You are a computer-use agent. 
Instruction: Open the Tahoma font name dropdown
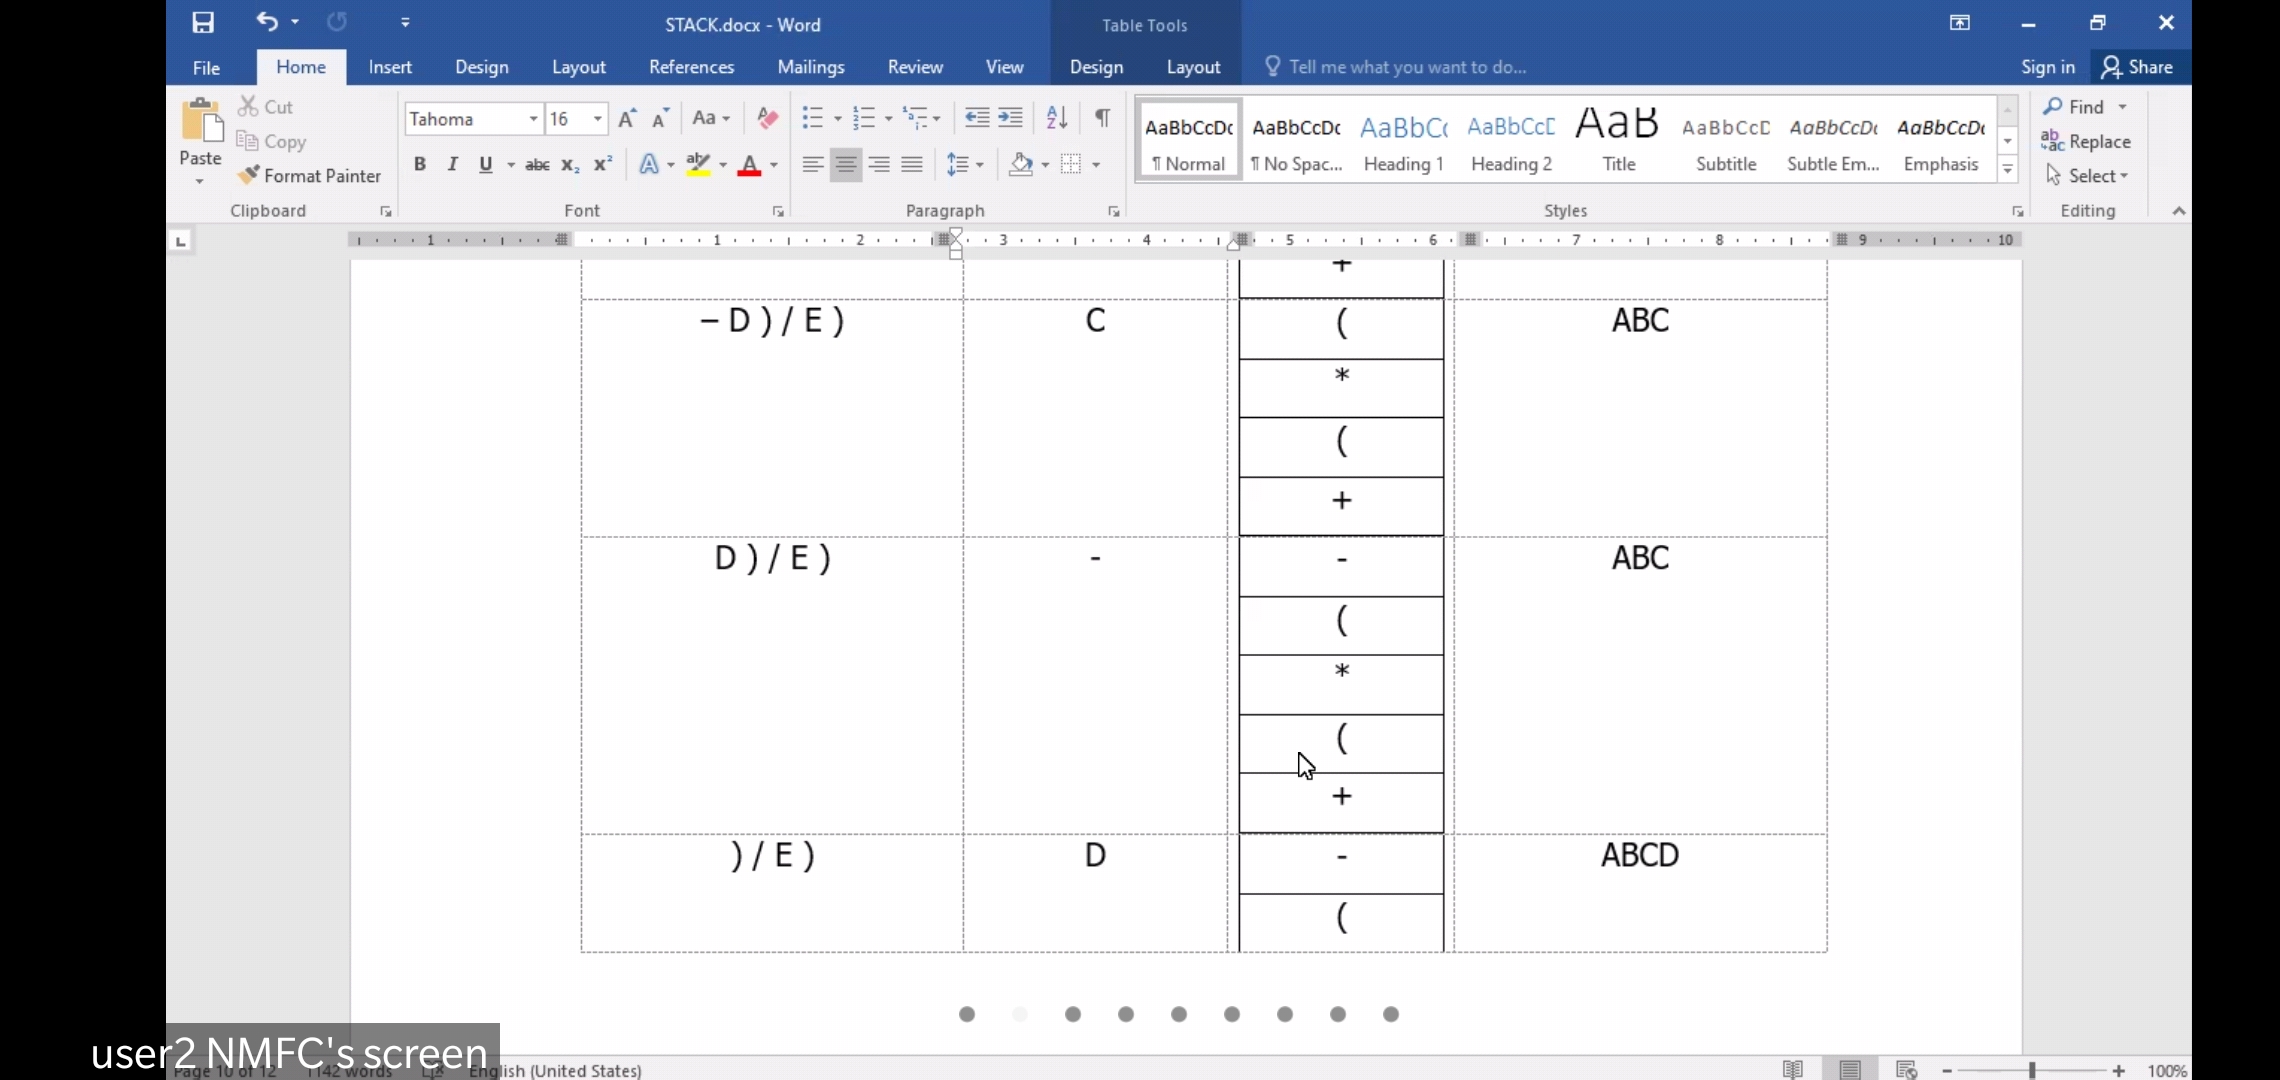point(533,119)
